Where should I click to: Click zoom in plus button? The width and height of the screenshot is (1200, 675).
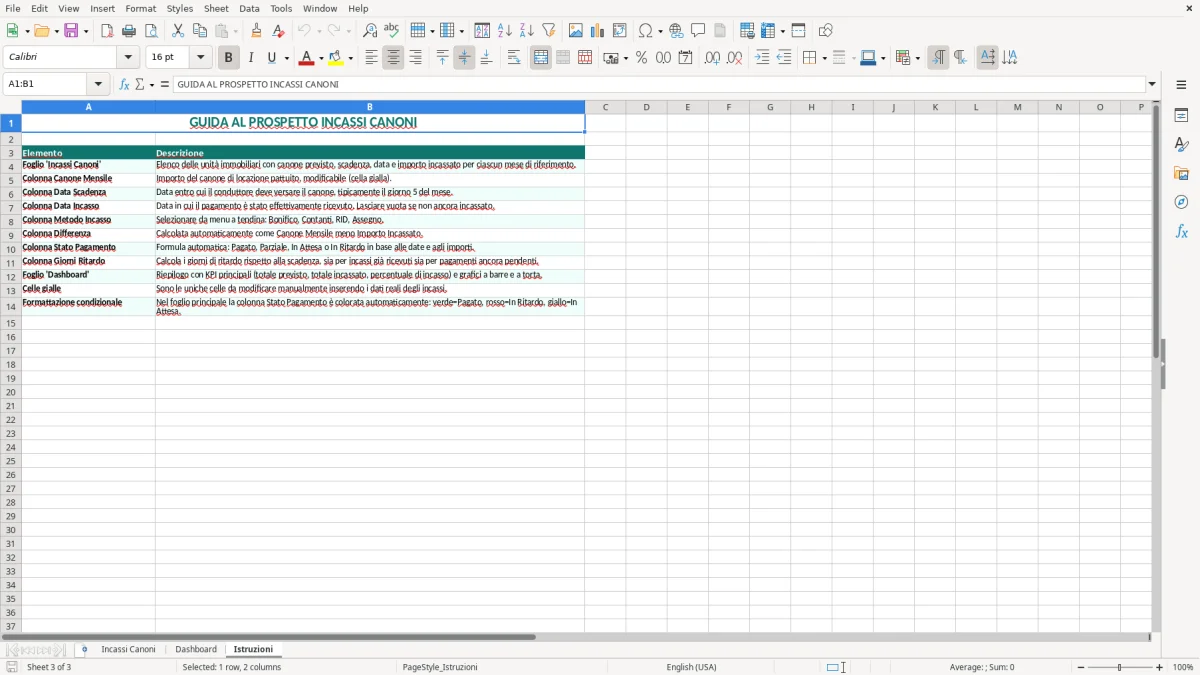[1160, 667]
